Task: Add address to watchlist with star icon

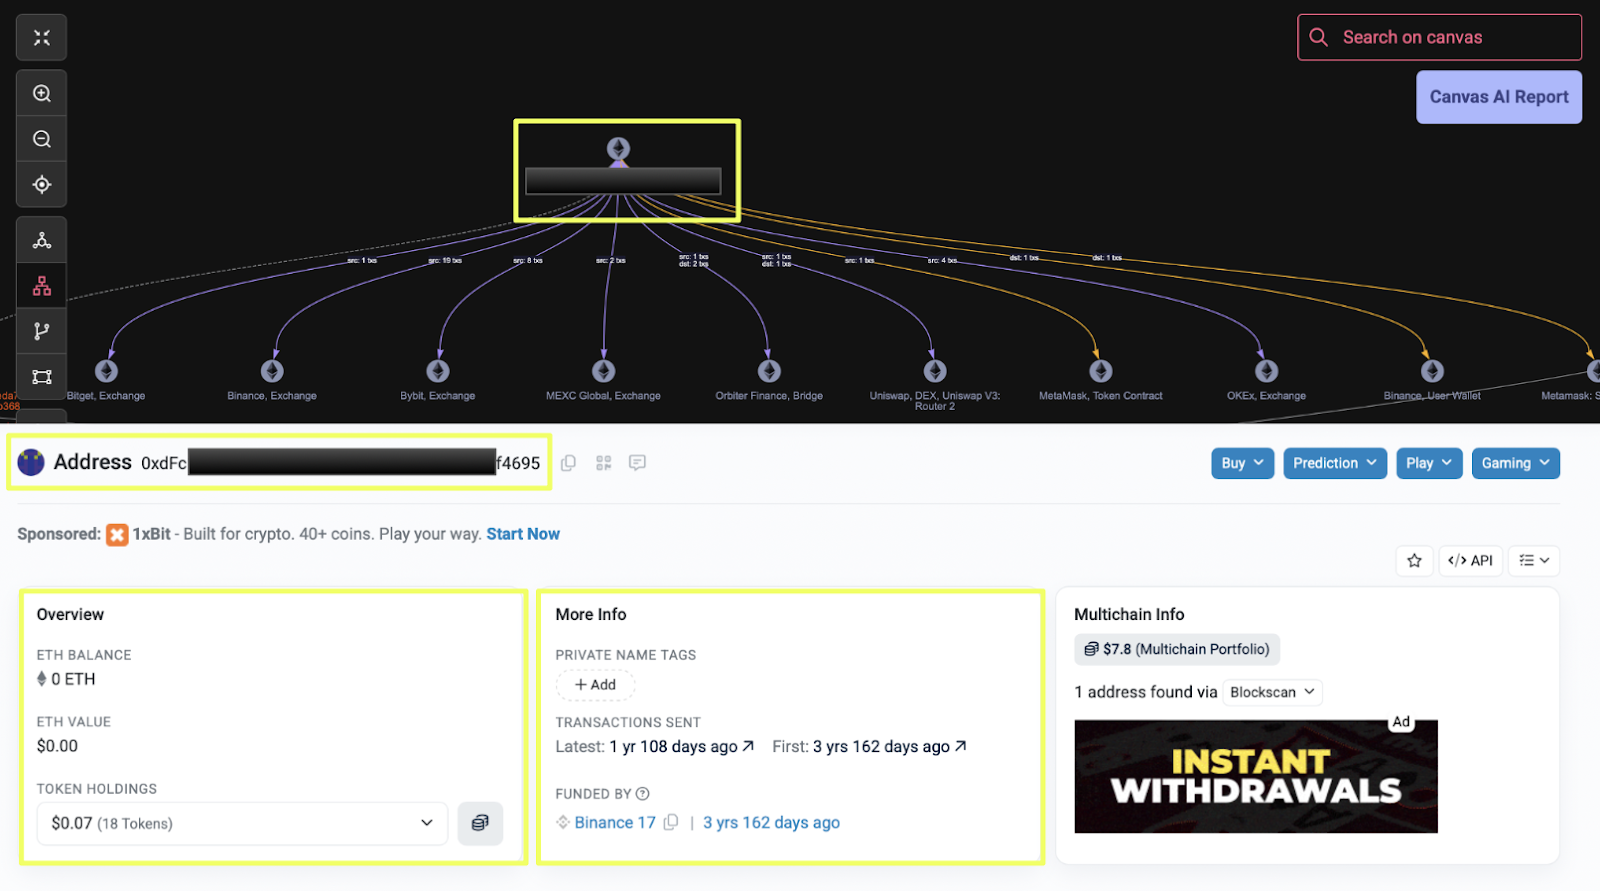Action: [1414, 561]
